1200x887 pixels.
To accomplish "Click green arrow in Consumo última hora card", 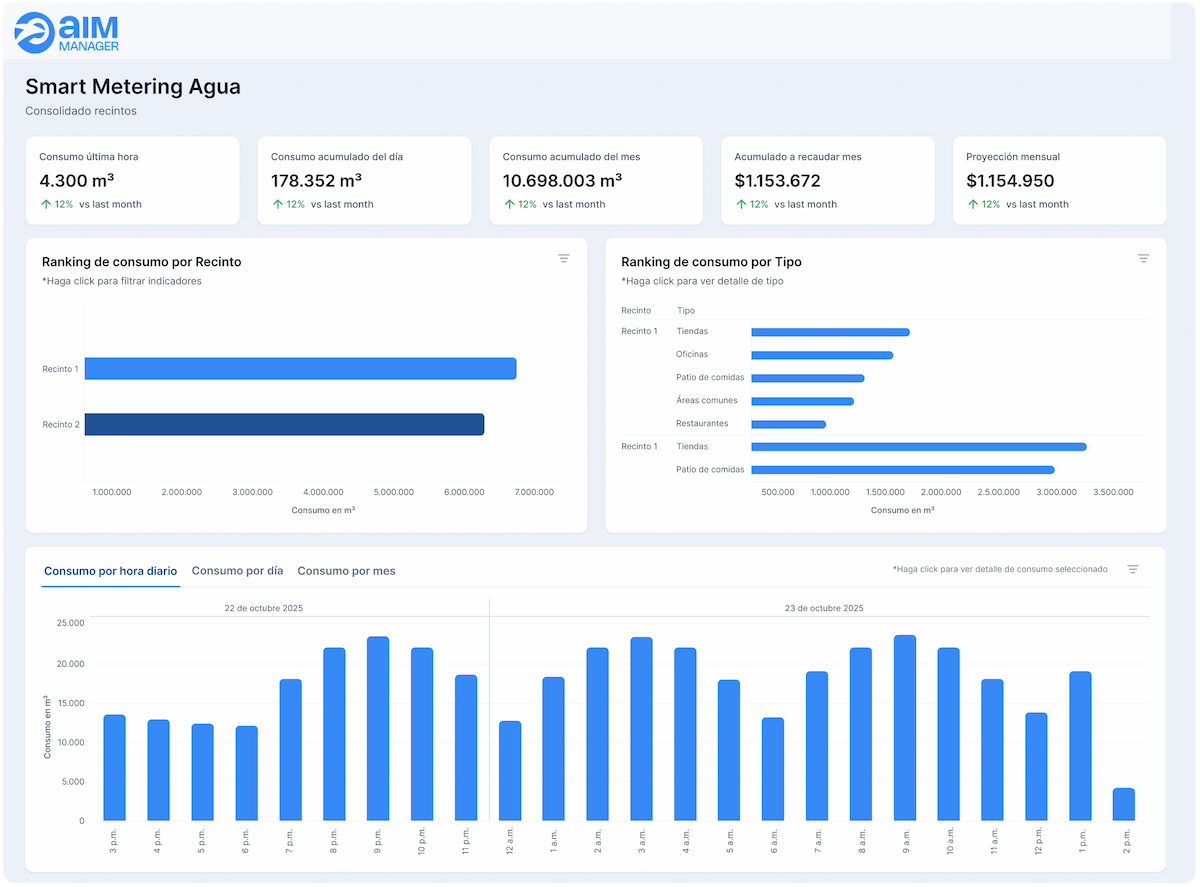I will [x=46, y=204].
